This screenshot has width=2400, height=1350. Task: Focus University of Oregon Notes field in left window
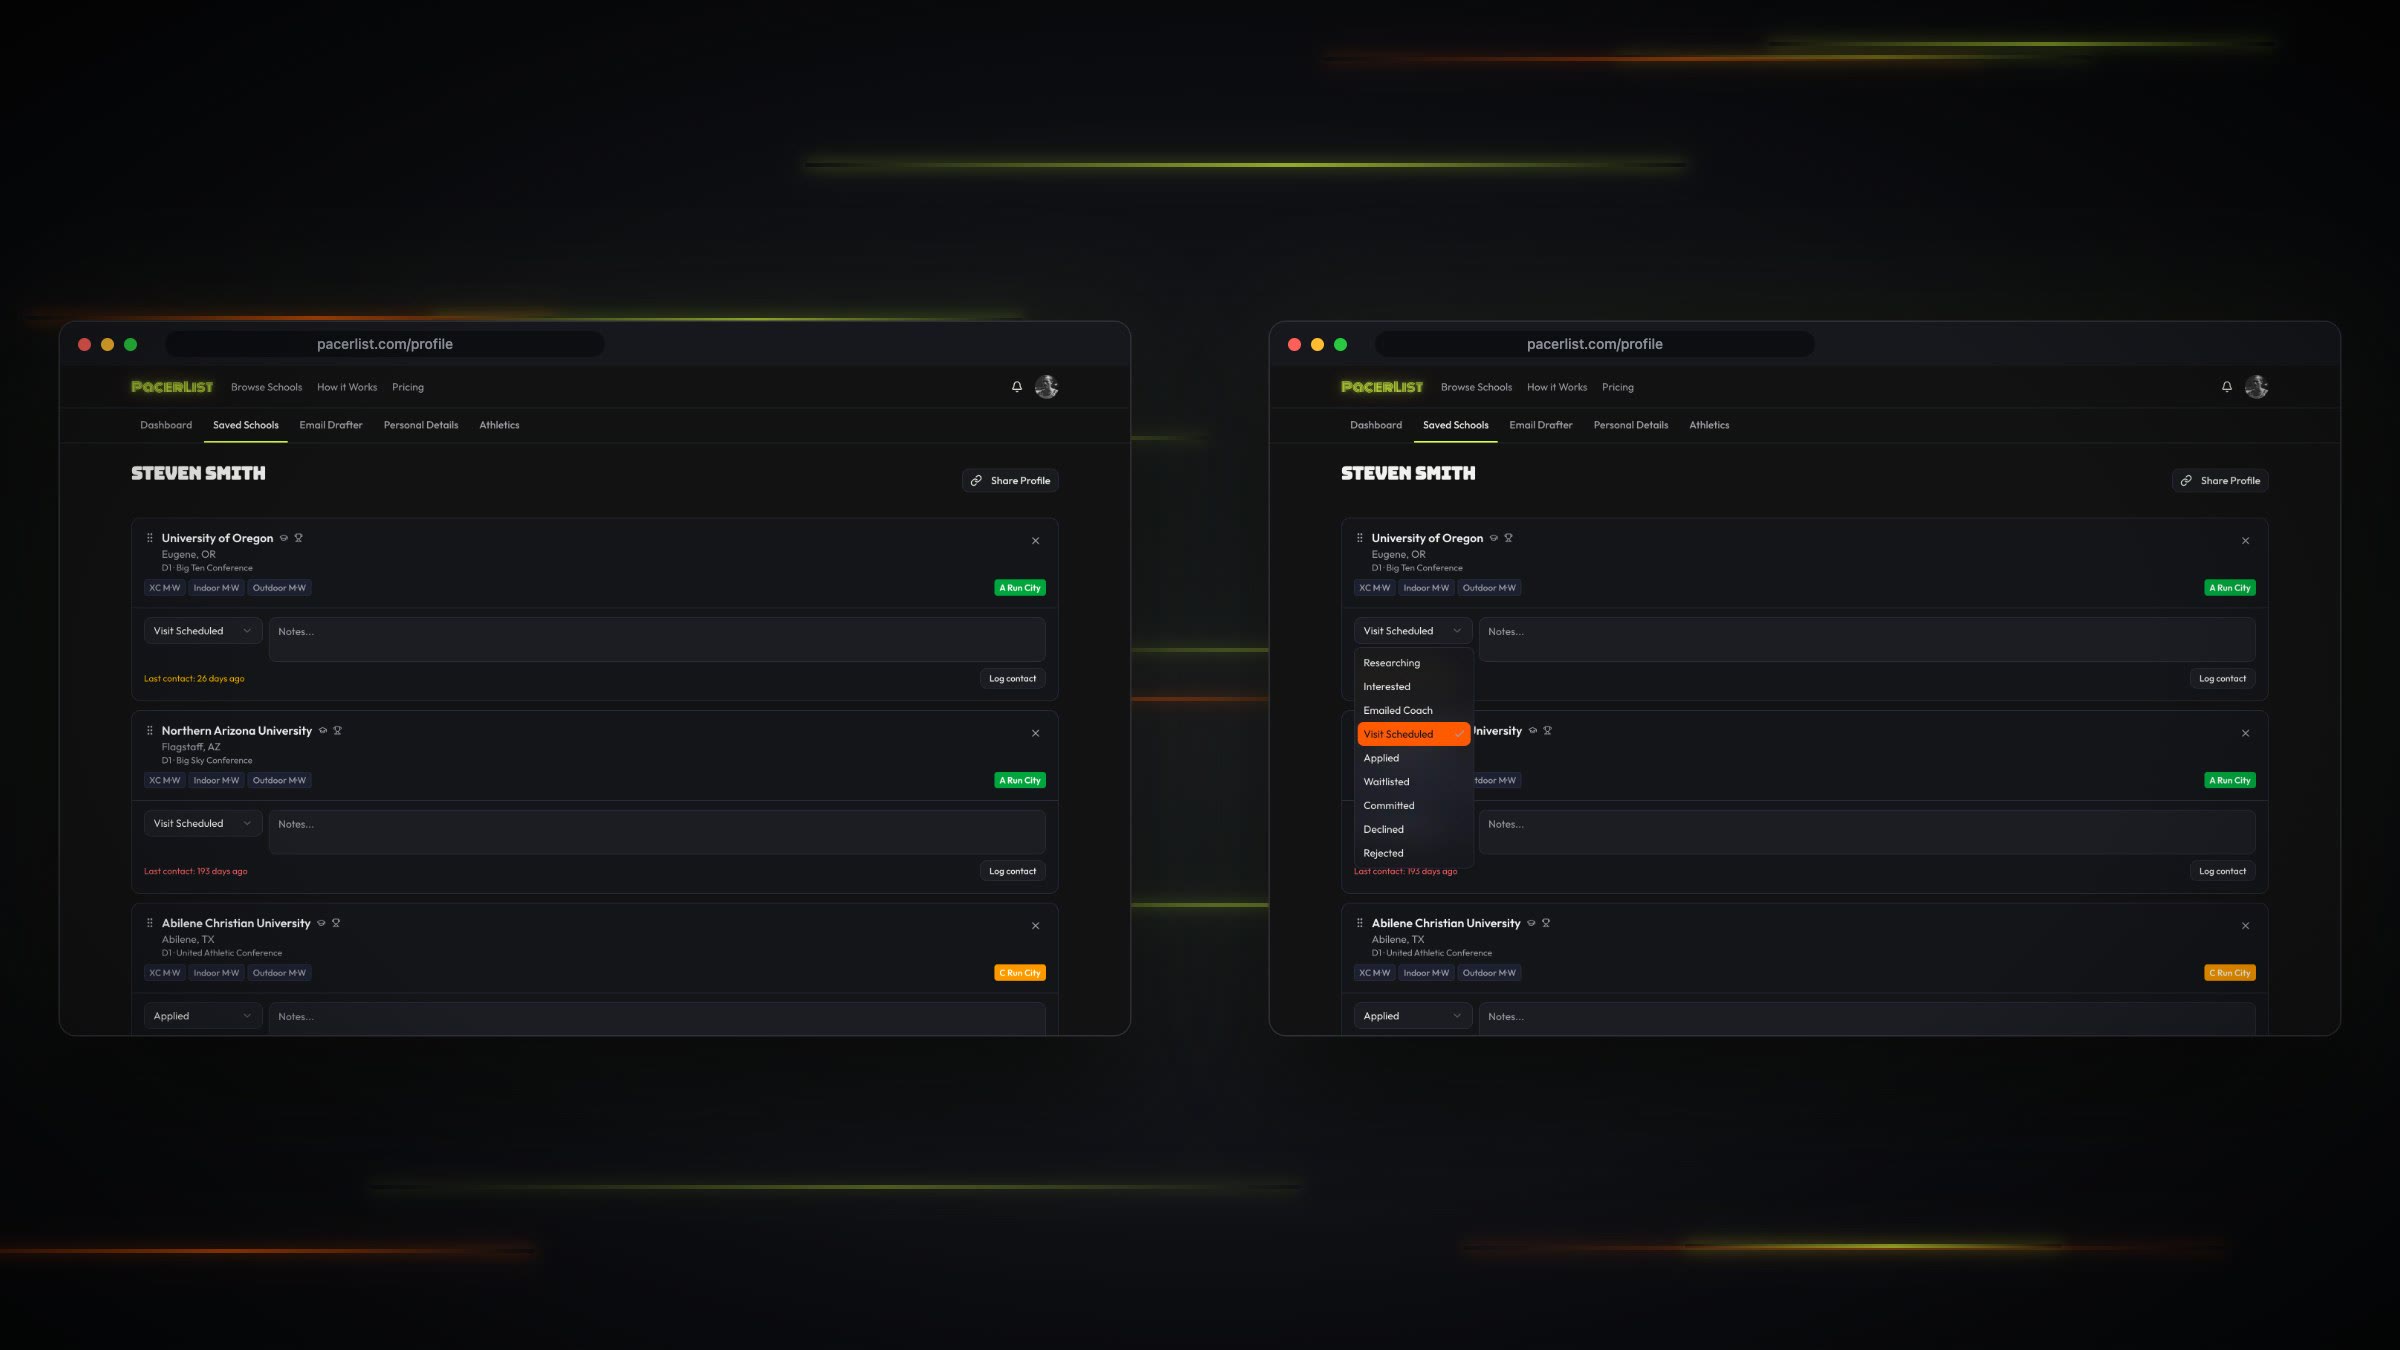pyautogui.click(x=657, y=639)
